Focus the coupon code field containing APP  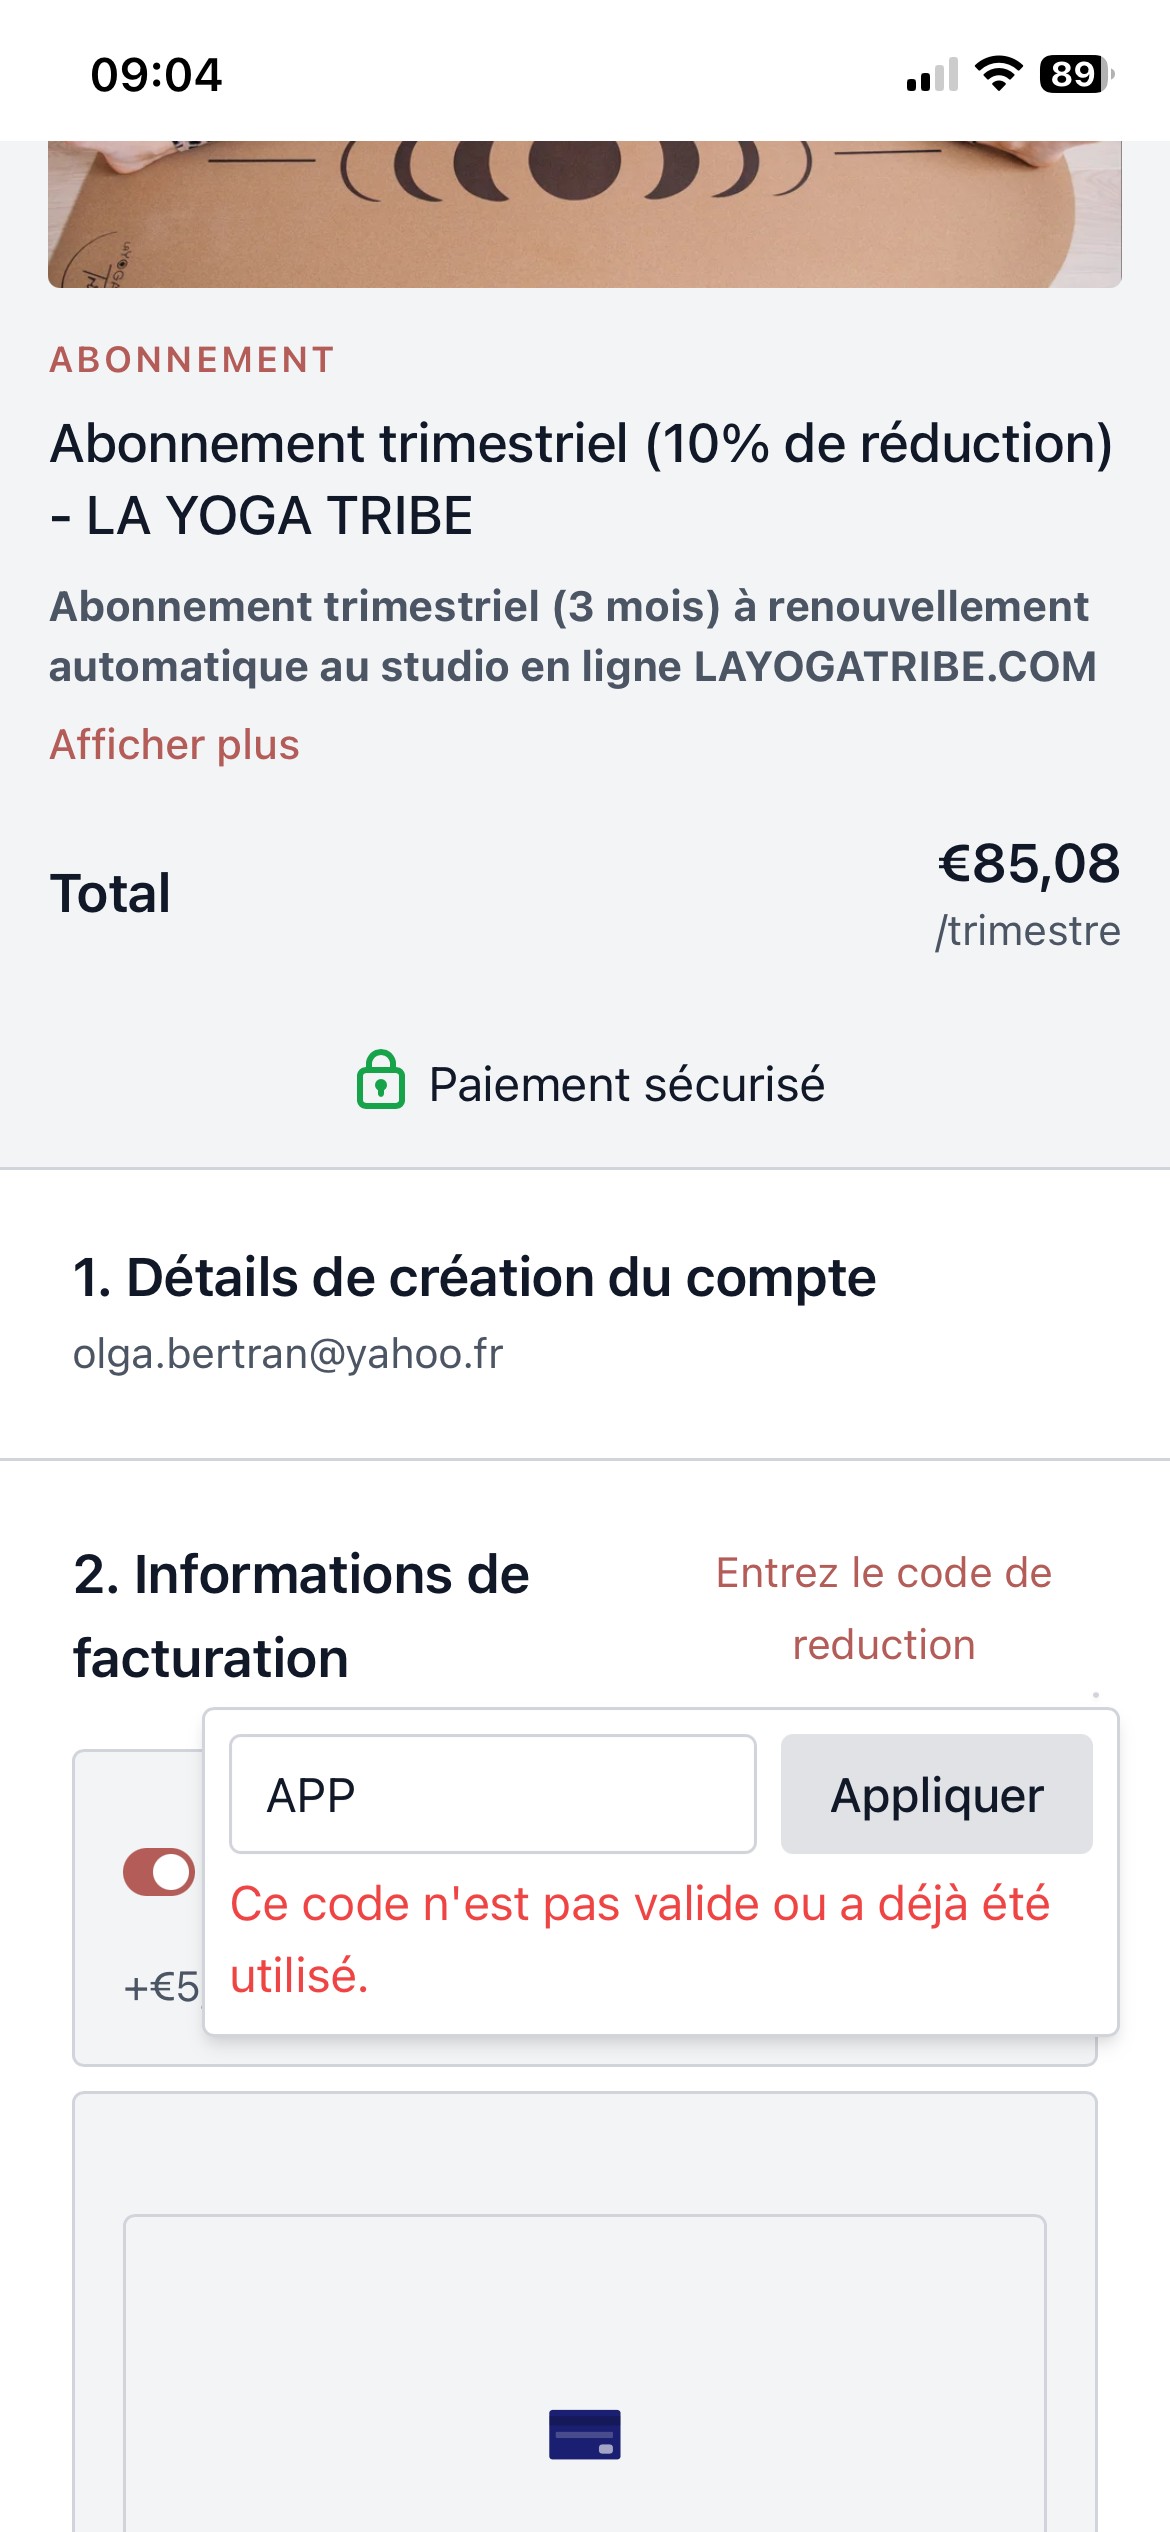coord(492,1794)
